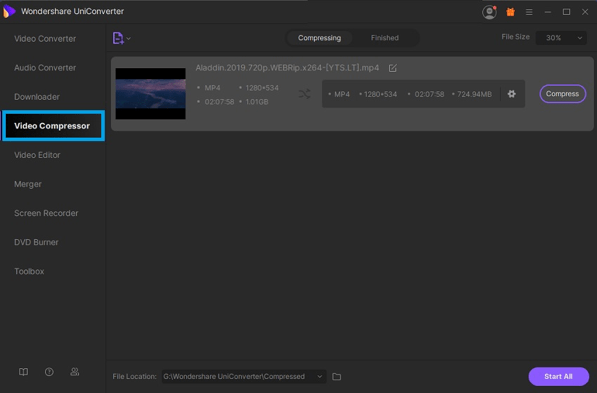Open the output folder icon
The height and width of the screenshot is (393, 597).
tap(337, 377)
